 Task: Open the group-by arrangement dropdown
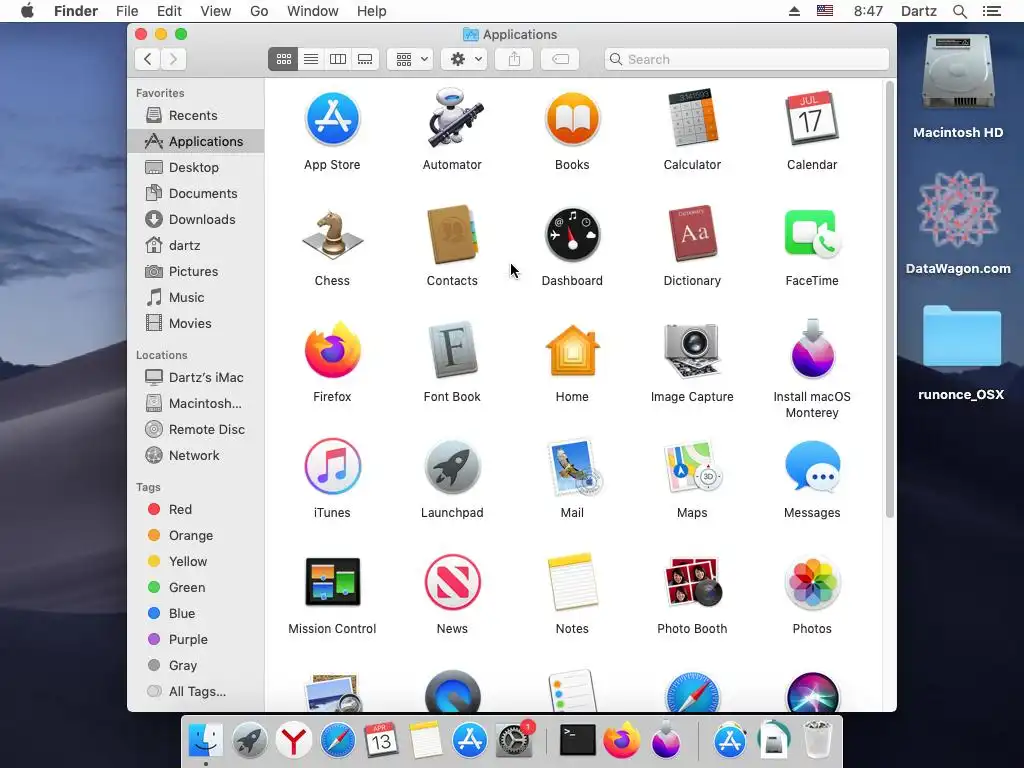pyautogui.click(x=410, y=59)
